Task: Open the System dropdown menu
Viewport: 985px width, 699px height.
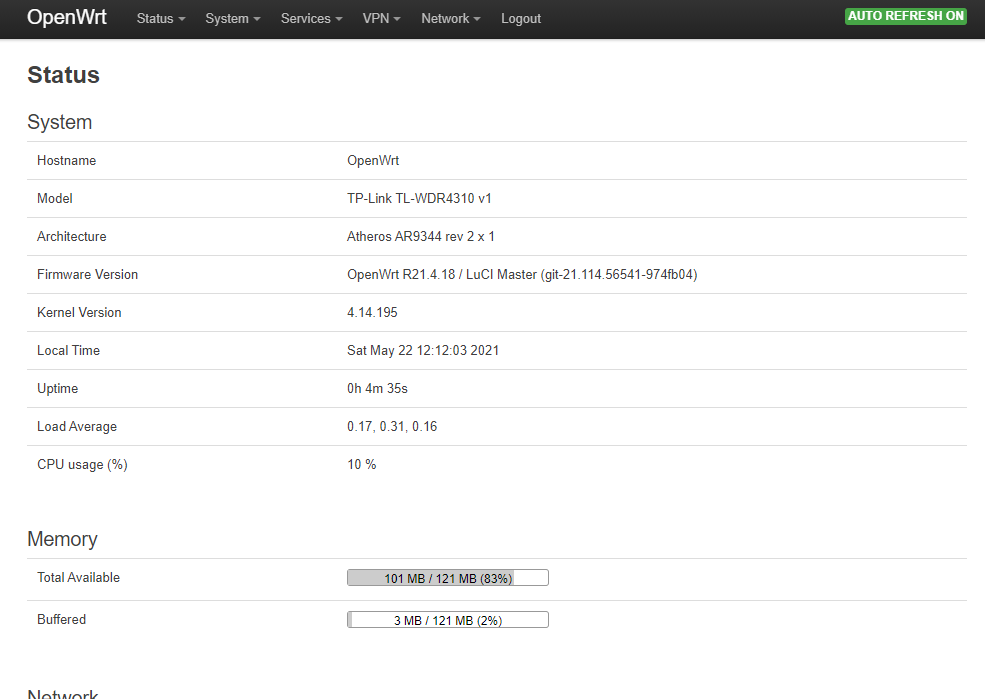Action: click(232, 19)
